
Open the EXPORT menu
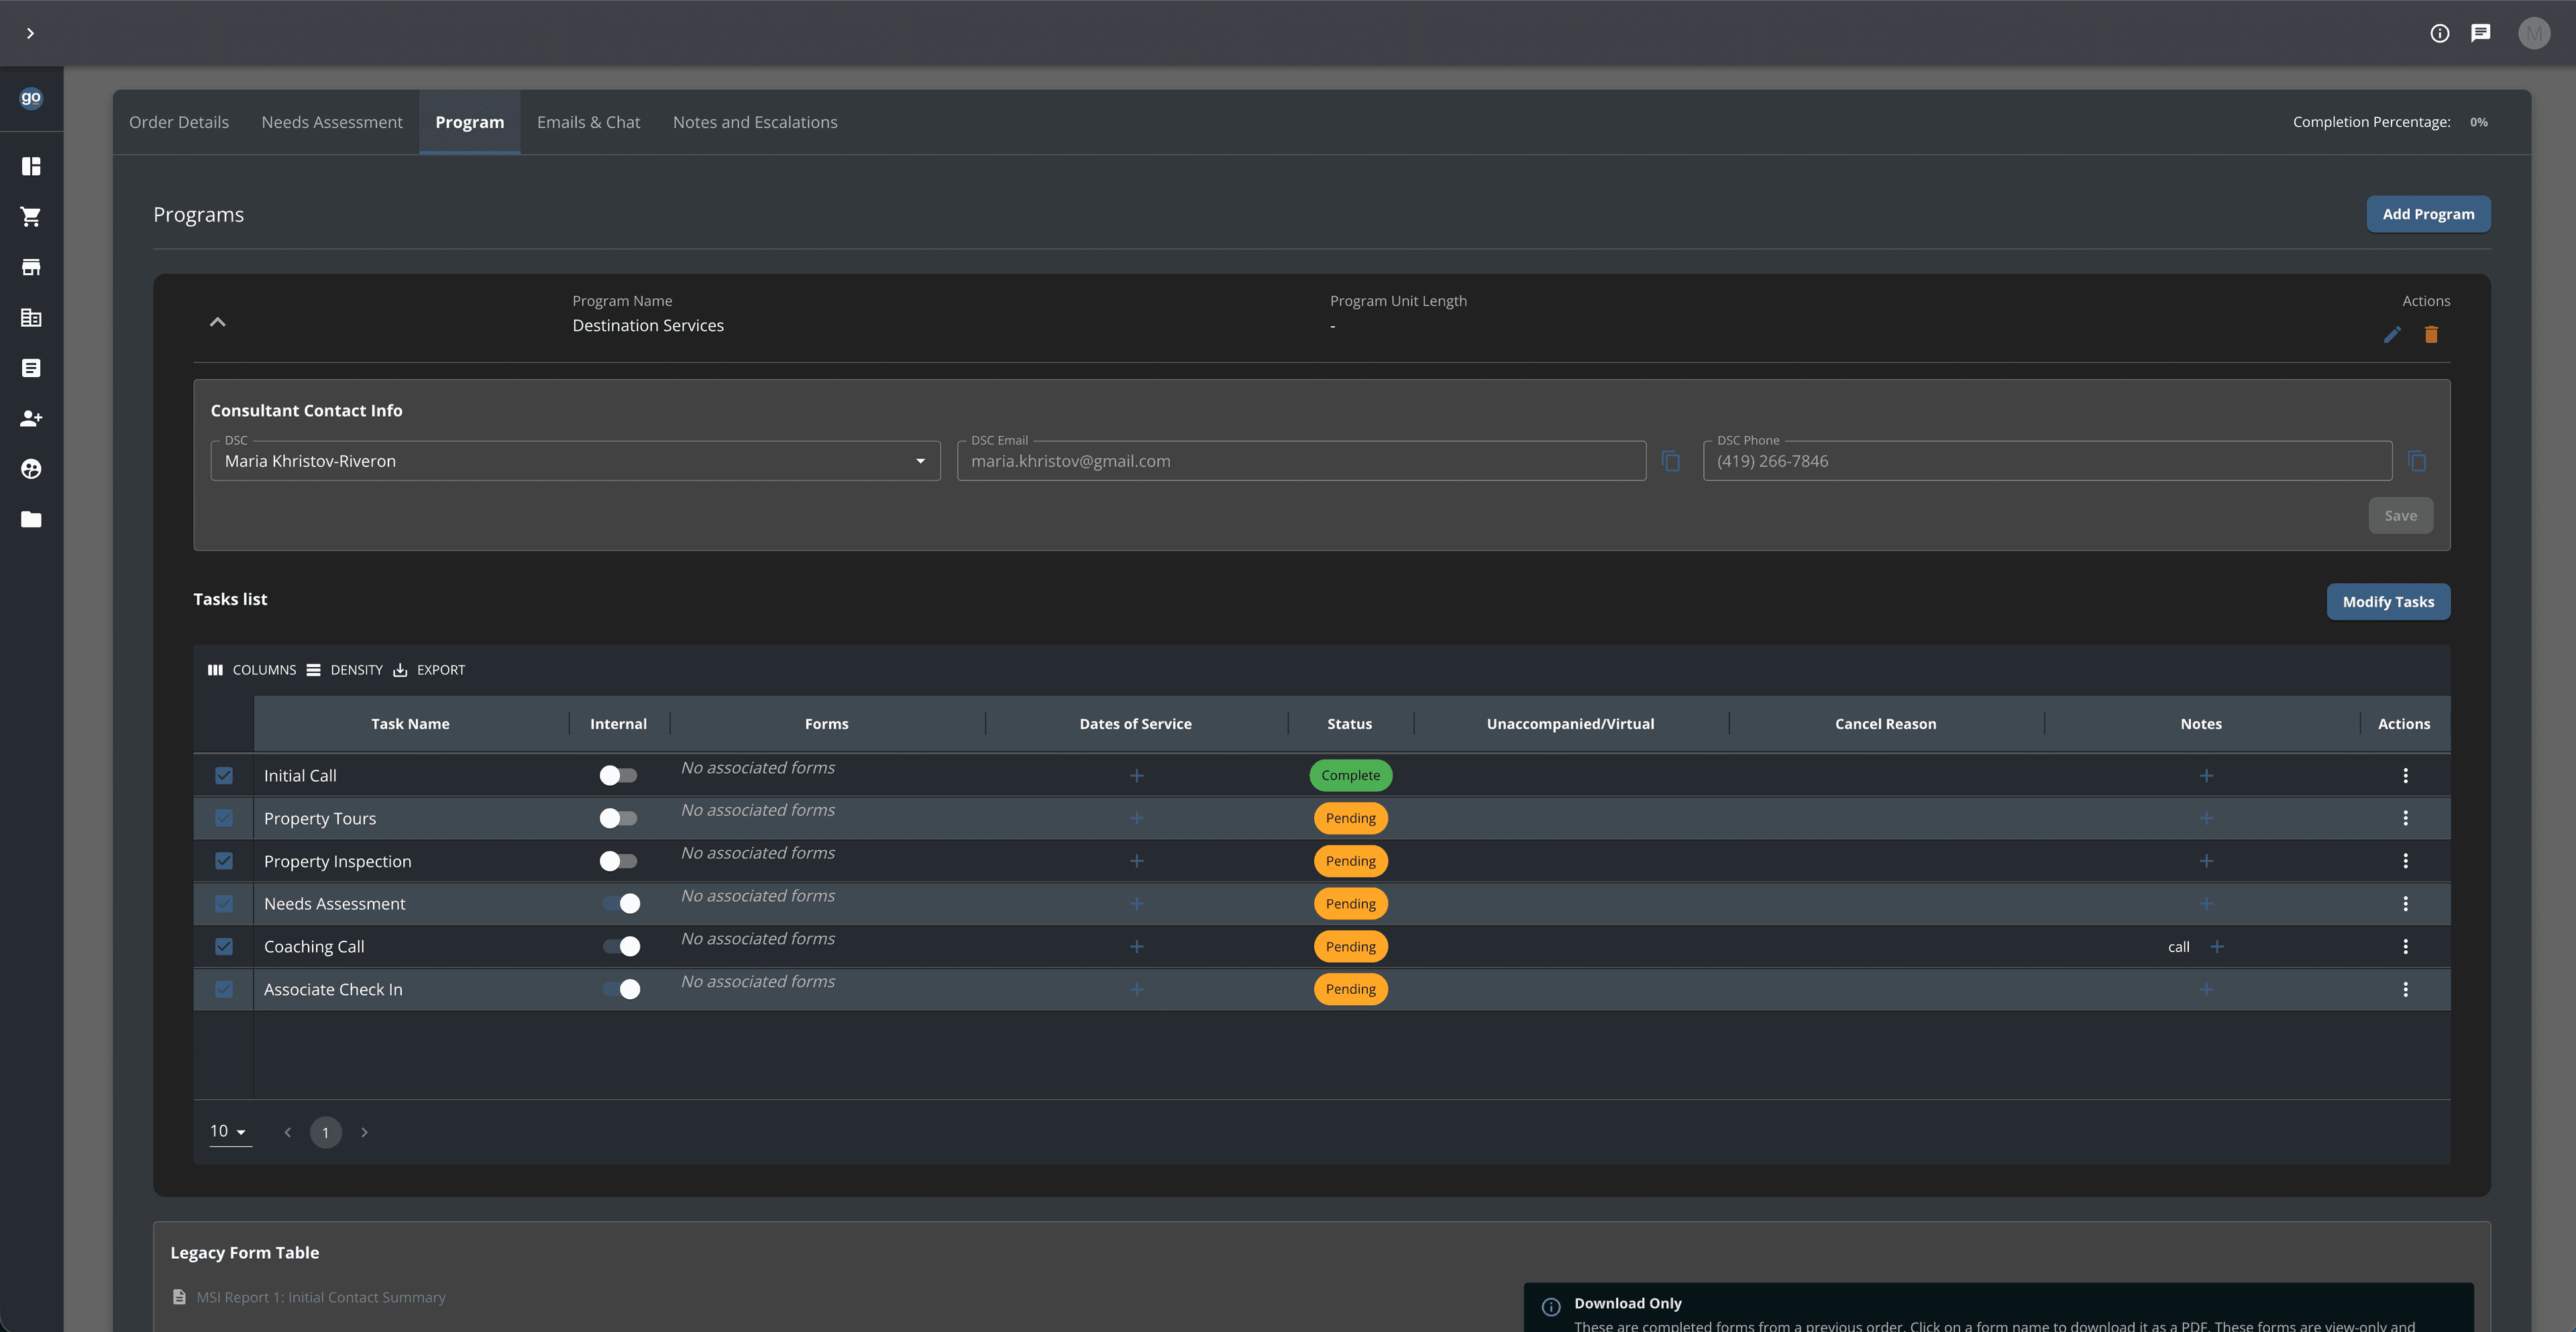click(429, 670)
